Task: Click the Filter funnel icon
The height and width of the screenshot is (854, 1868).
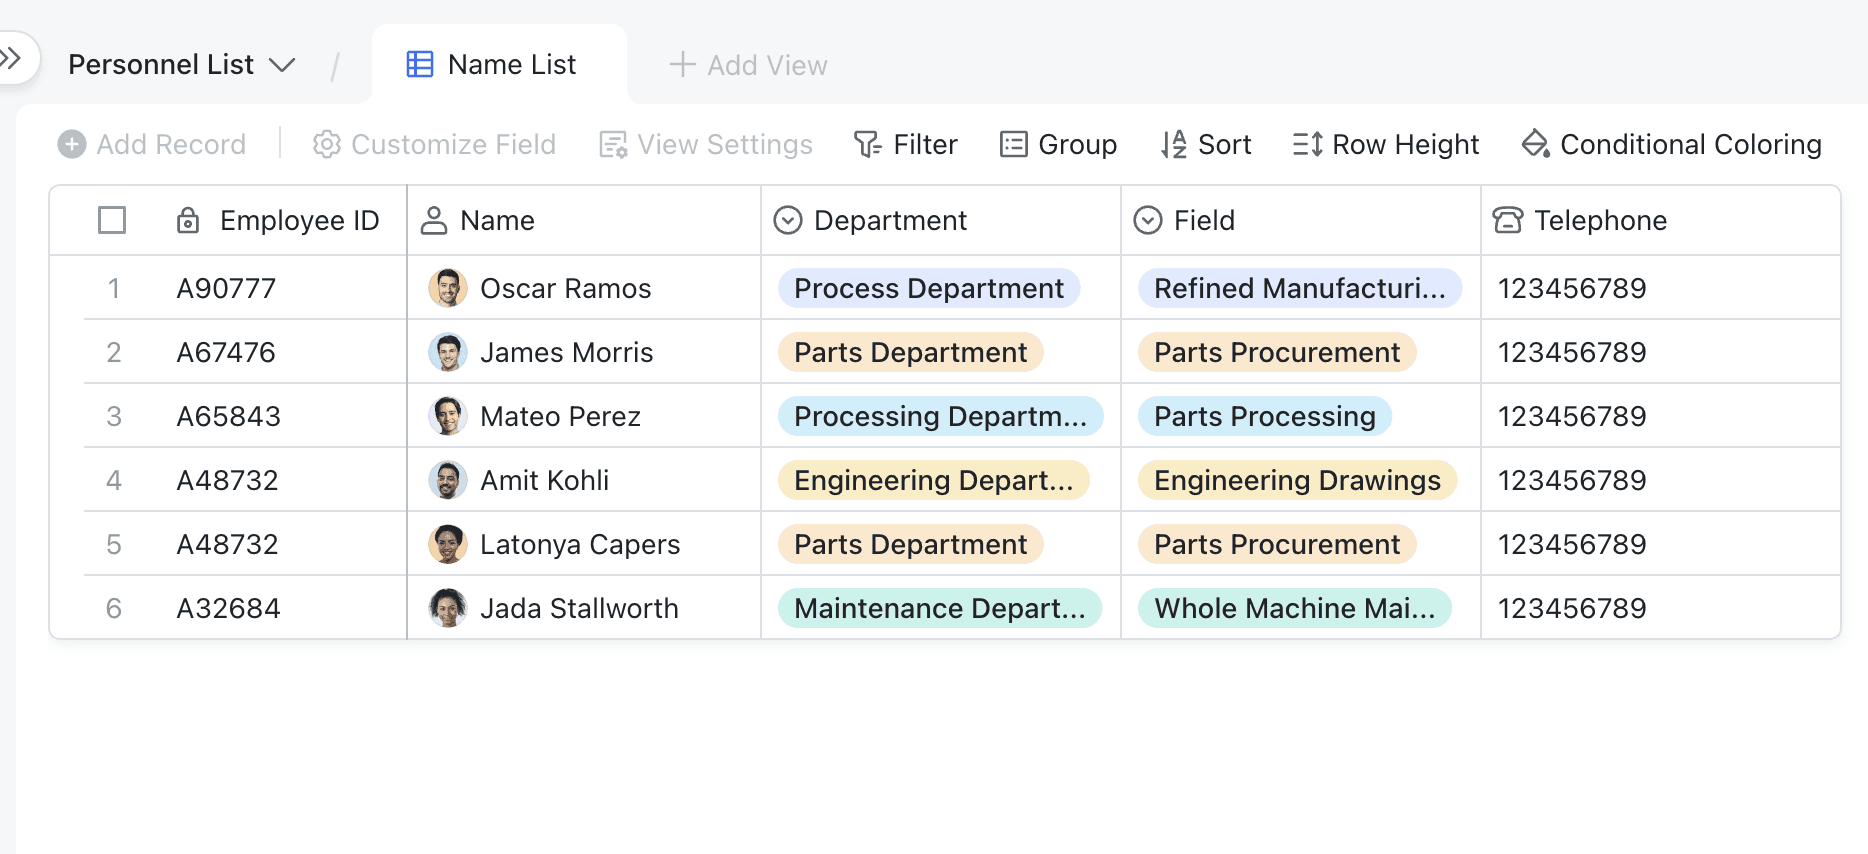Action: [x=867, y=145]
